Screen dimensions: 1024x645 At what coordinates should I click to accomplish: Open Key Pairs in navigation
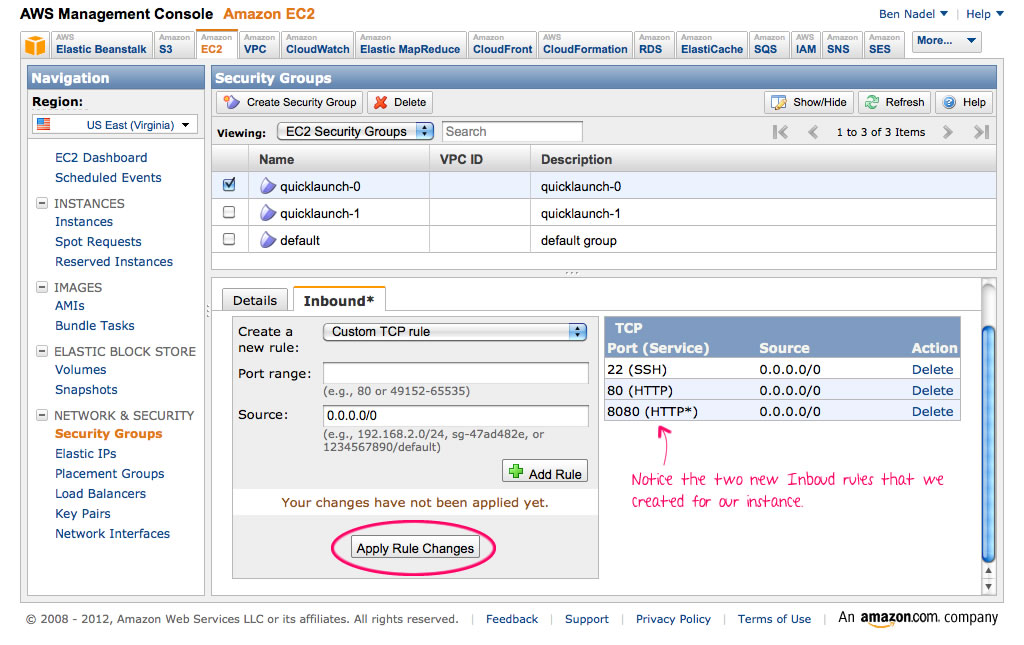click(83, 514)
